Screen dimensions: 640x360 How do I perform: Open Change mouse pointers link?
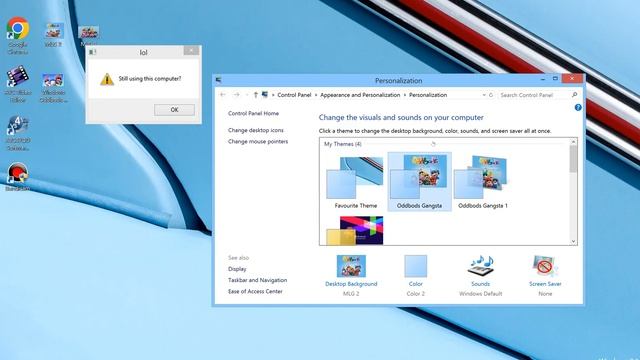258,141
